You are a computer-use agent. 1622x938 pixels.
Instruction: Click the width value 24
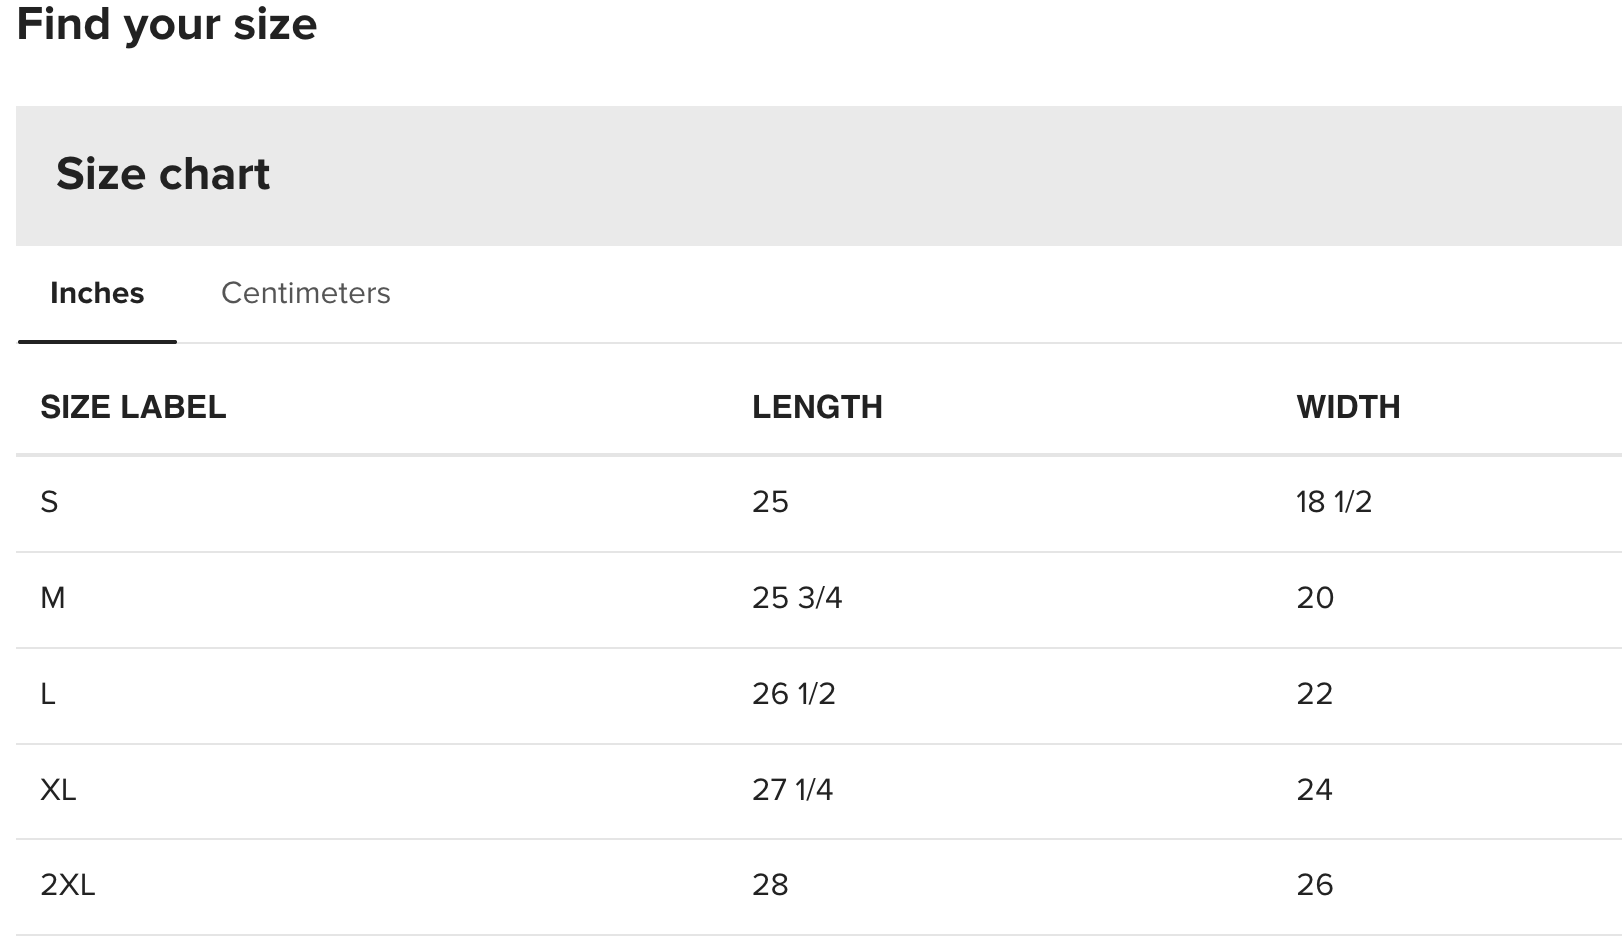click(x=1315, y=790)
